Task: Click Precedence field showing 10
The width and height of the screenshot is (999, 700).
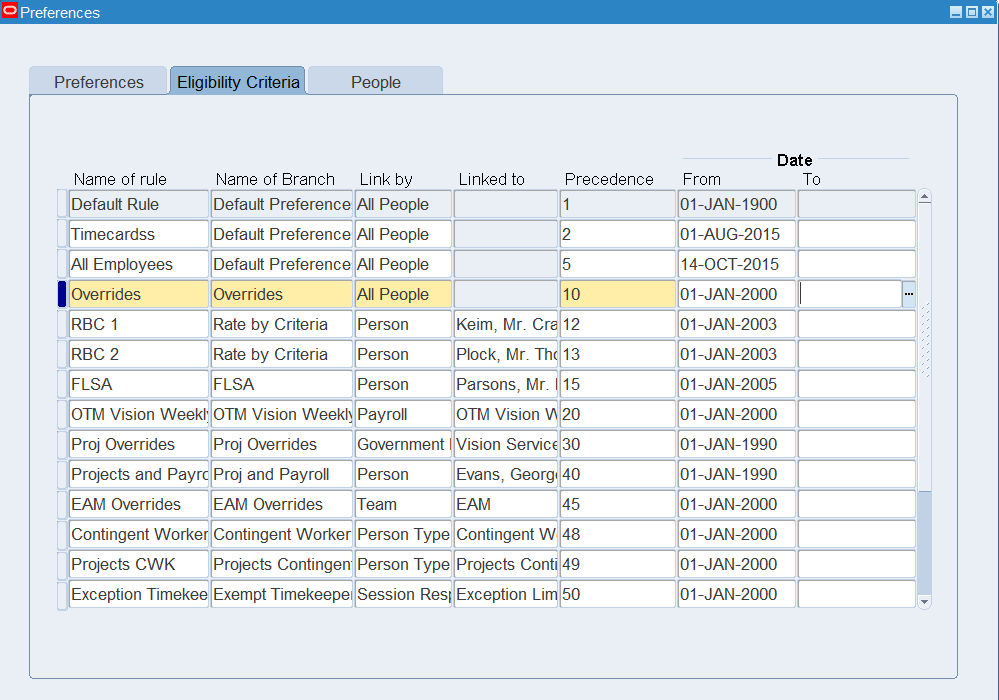Action: (x=617, y=294)
